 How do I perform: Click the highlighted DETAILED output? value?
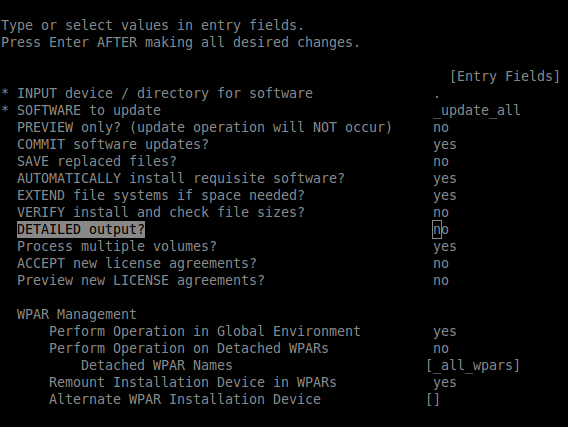coord(441,230)
